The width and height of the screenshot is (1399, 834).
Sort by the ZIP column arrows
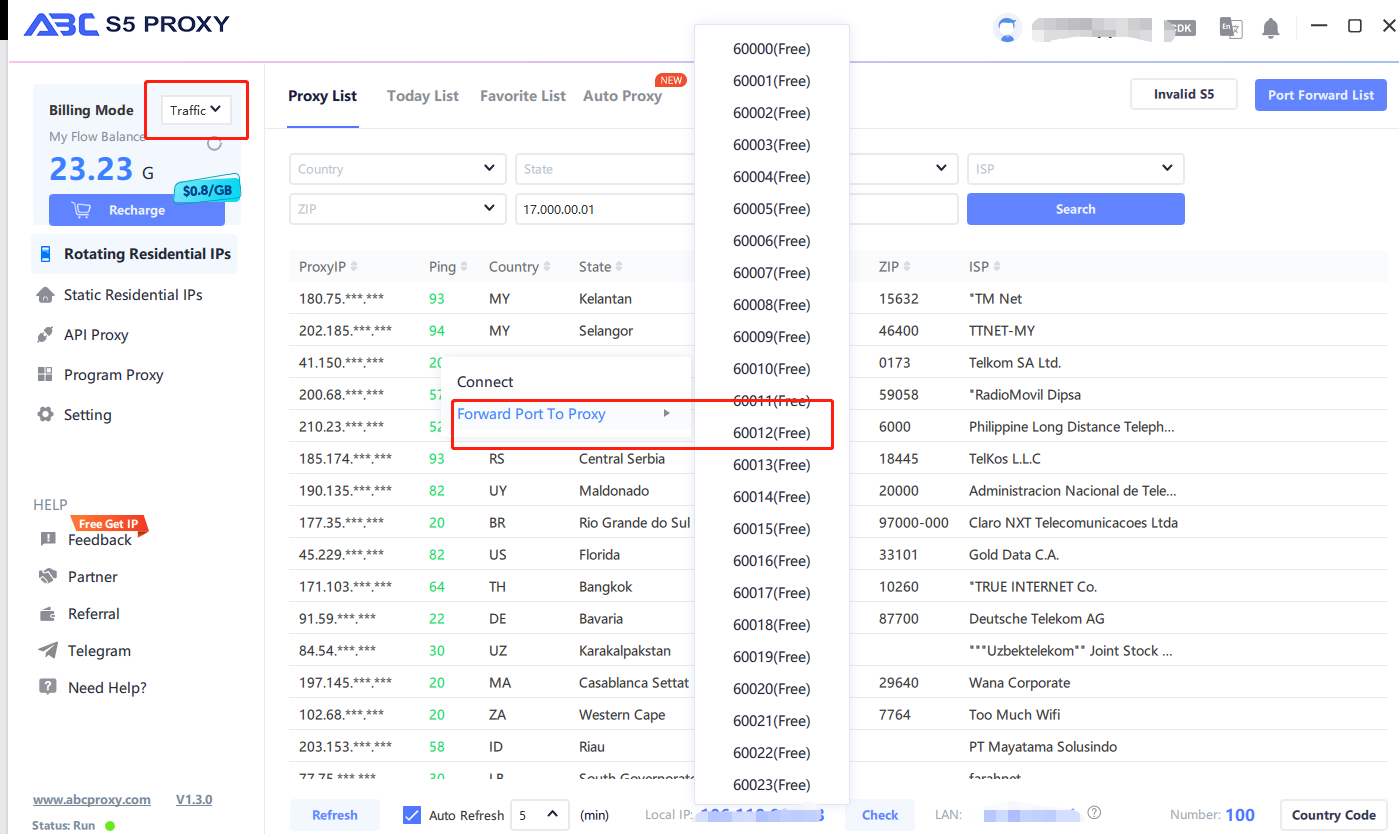907,267
